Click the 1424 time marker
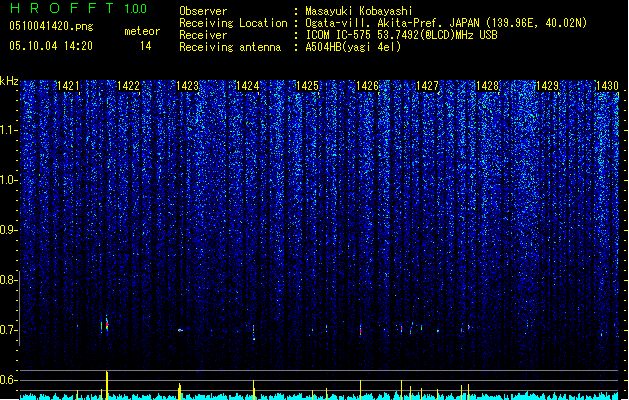Image resolution: width=629 pixels, height=400 pixels. pyautogui.click(x=248, y=86)
